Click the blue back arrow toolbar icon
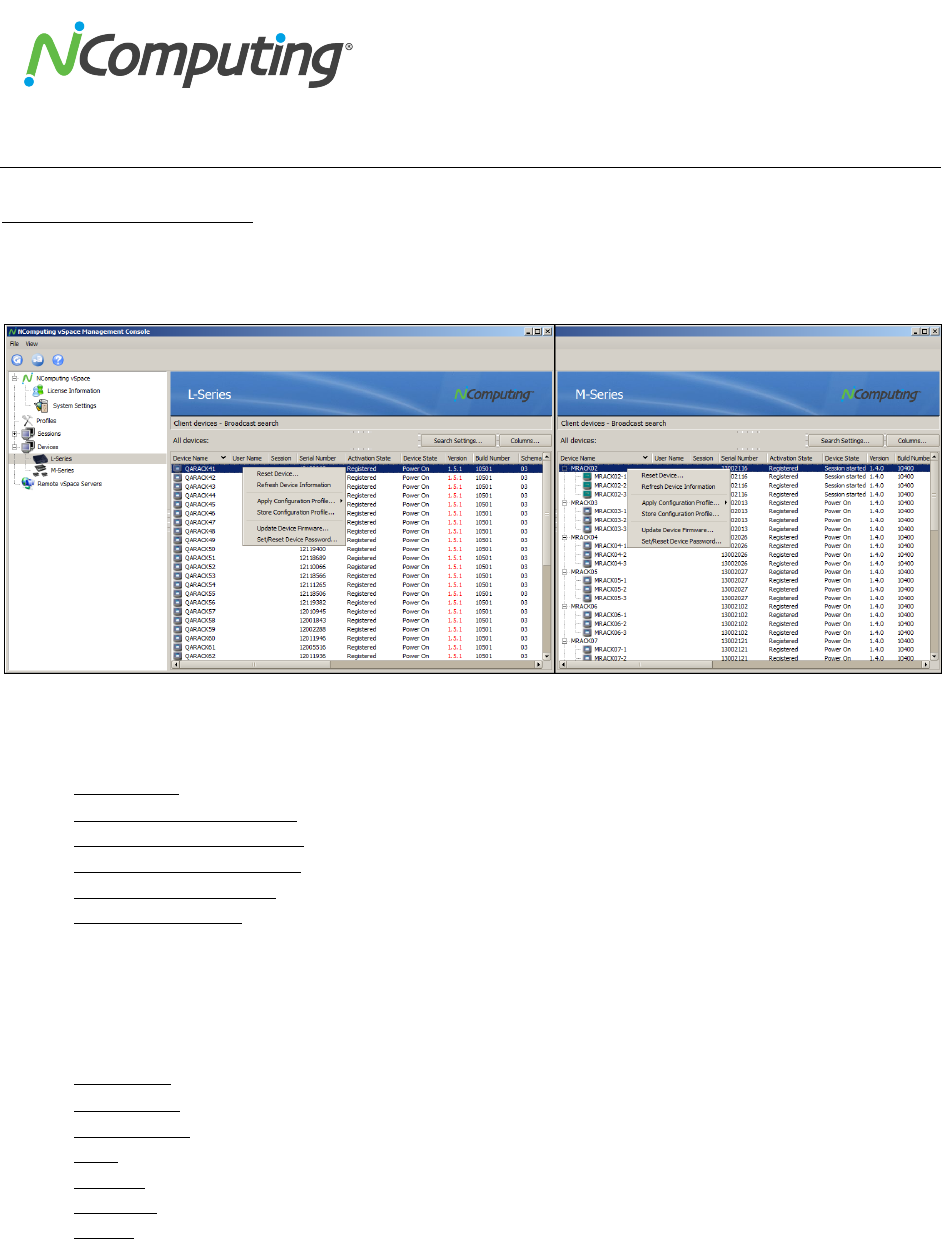 click(x=17, y=360)
